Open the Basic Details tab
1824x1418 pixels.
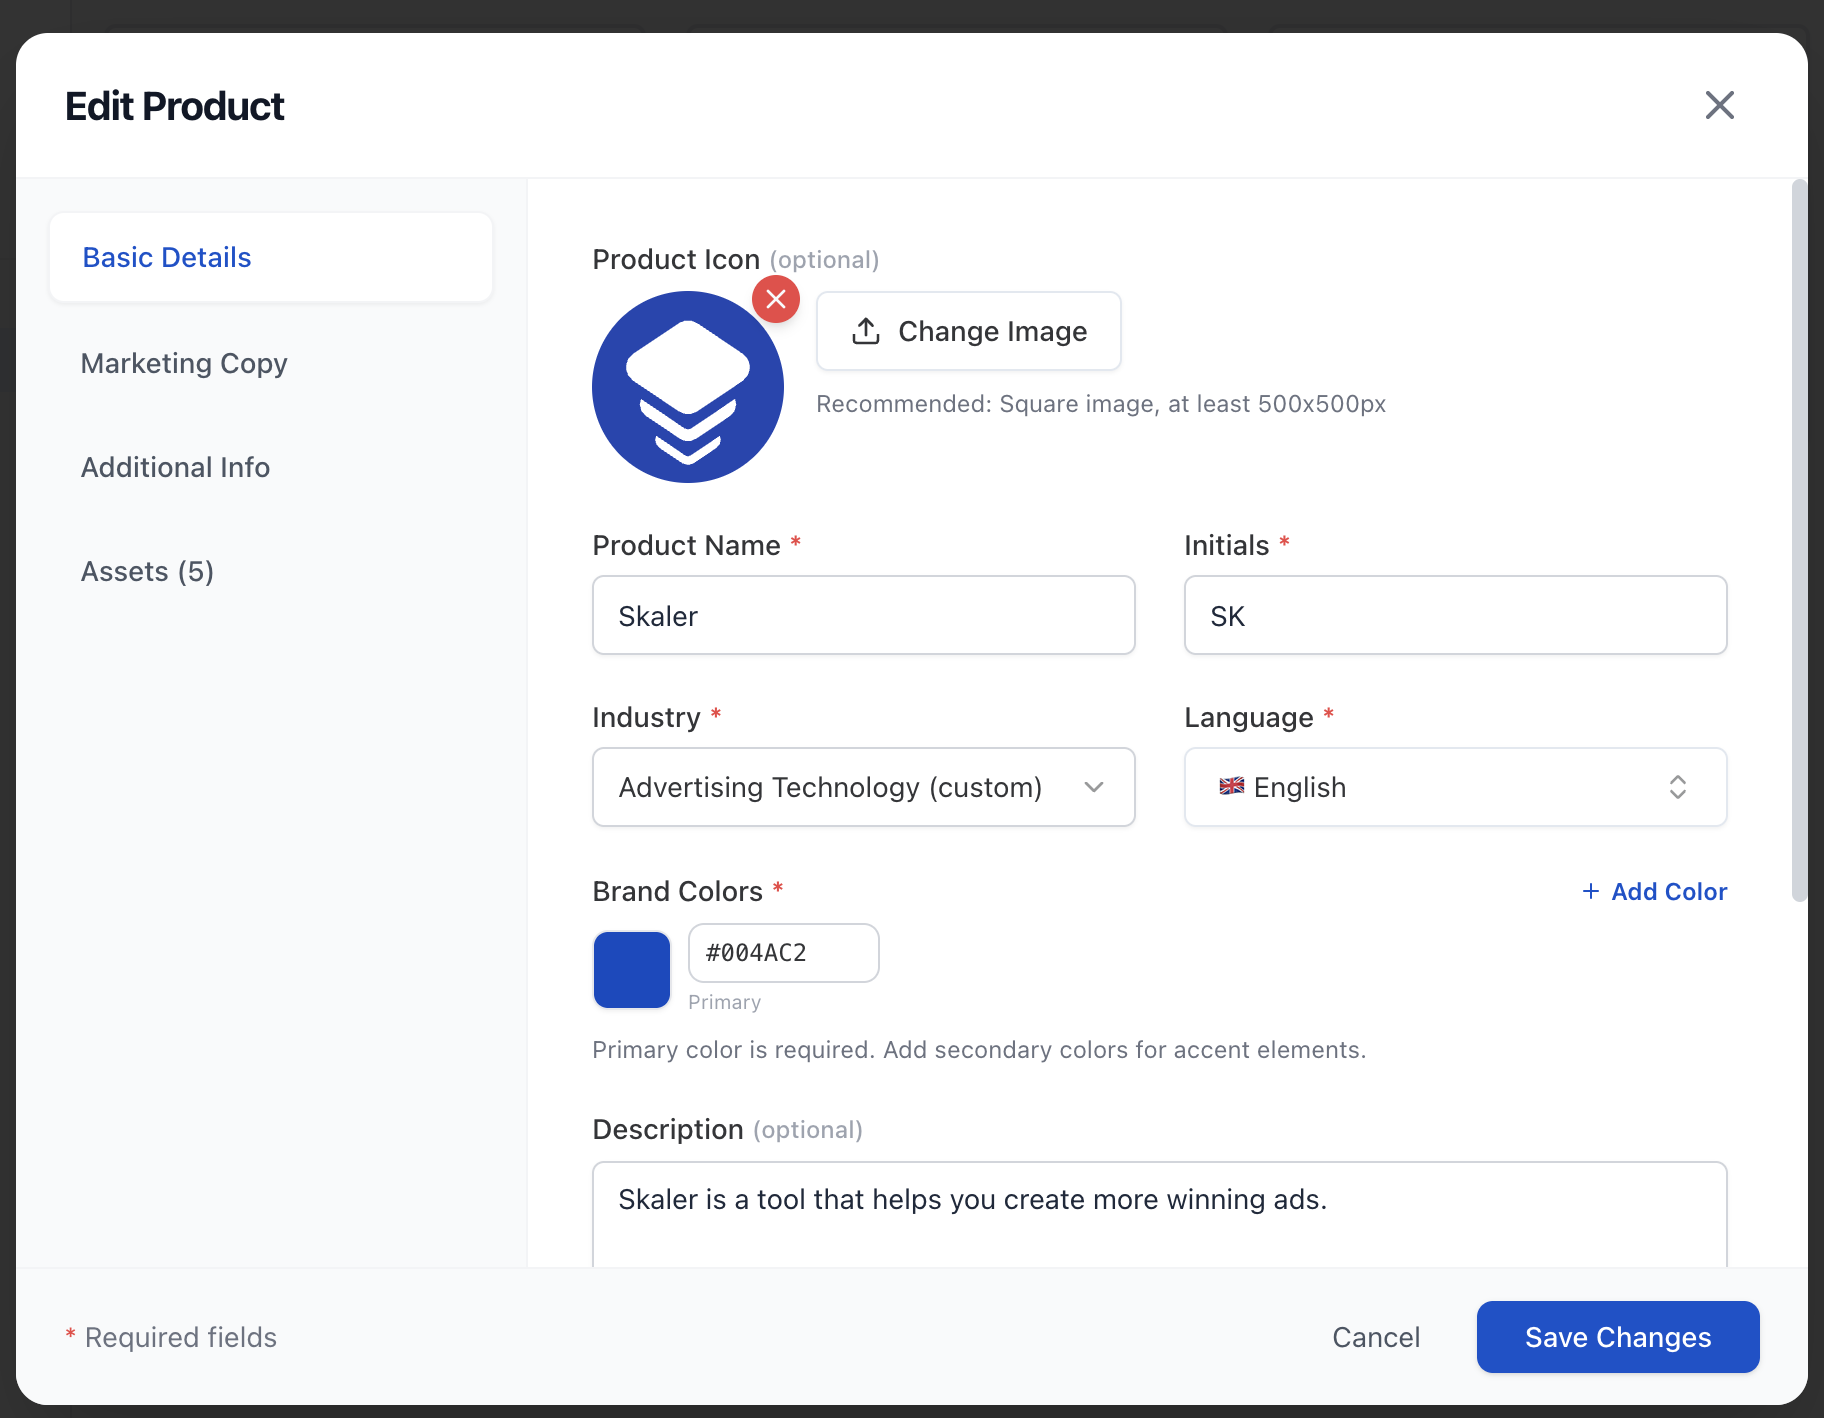[x=271, y=257]
